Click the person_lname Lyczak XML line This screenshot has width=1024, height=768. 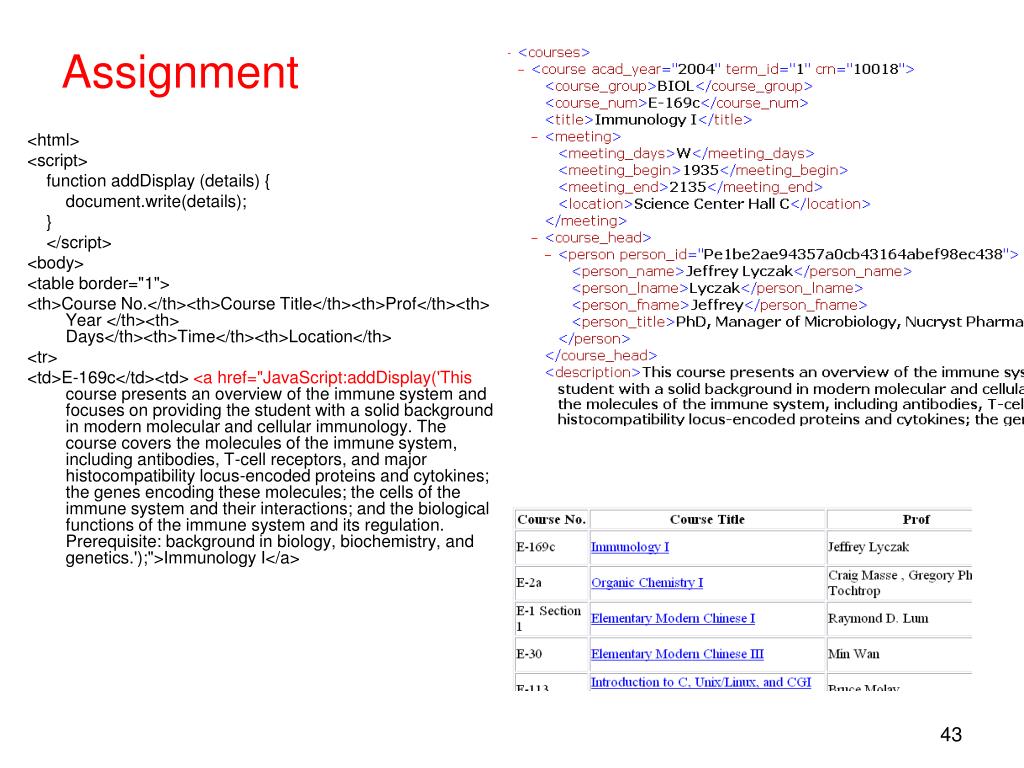pos(718,289)
